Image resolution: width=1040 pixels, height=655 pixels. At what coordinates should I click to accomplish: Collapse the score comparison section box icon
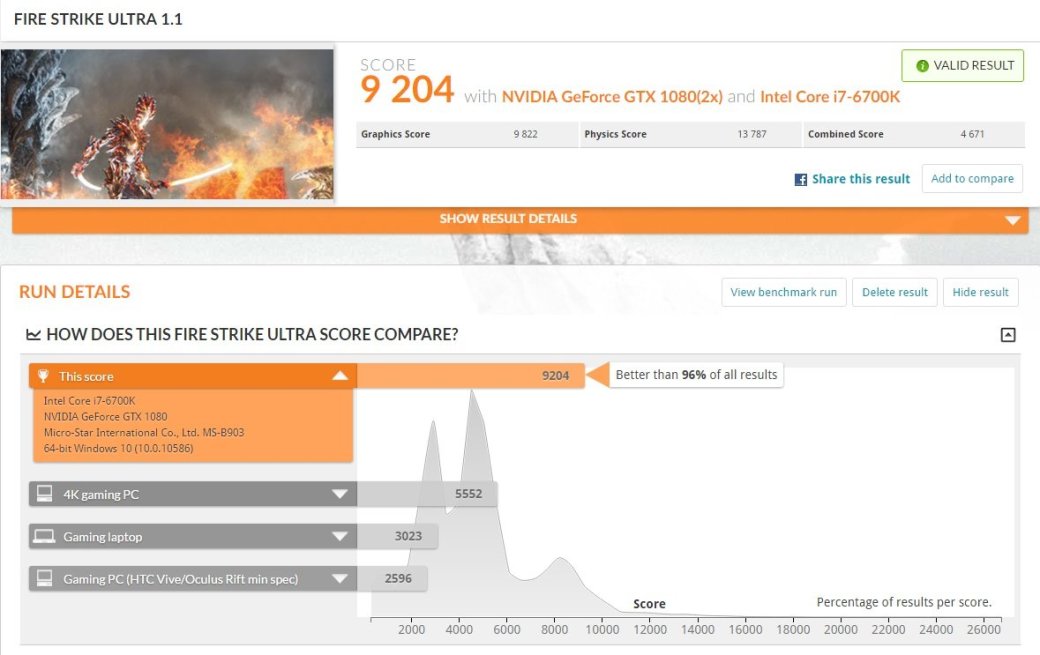pyautogui.click(x=1008, y=335)
